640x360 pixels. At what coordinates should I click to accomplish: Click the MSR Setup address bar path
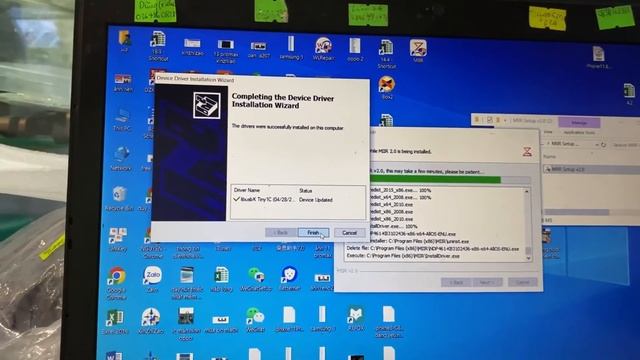(565, 144)
